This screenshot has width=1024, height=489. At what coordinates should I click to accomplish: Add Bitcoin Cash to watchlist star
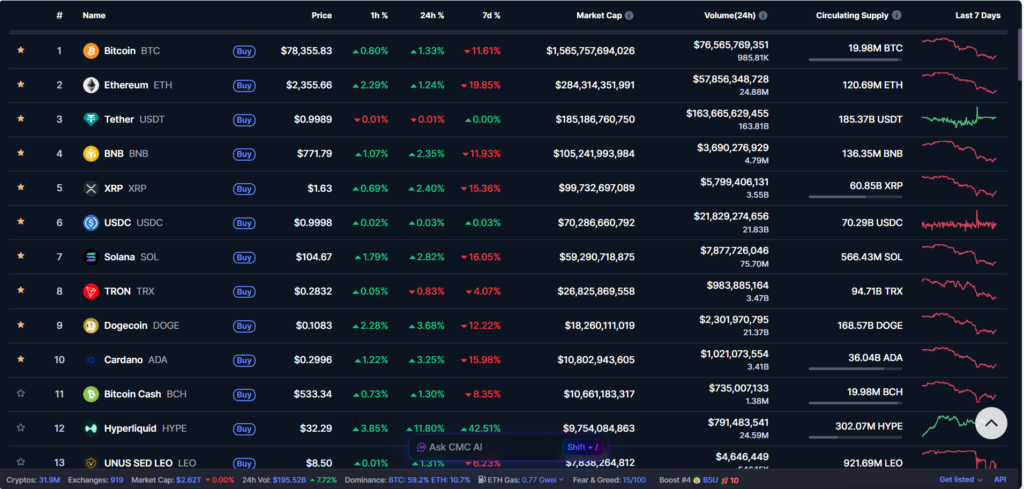coord(20,394)
